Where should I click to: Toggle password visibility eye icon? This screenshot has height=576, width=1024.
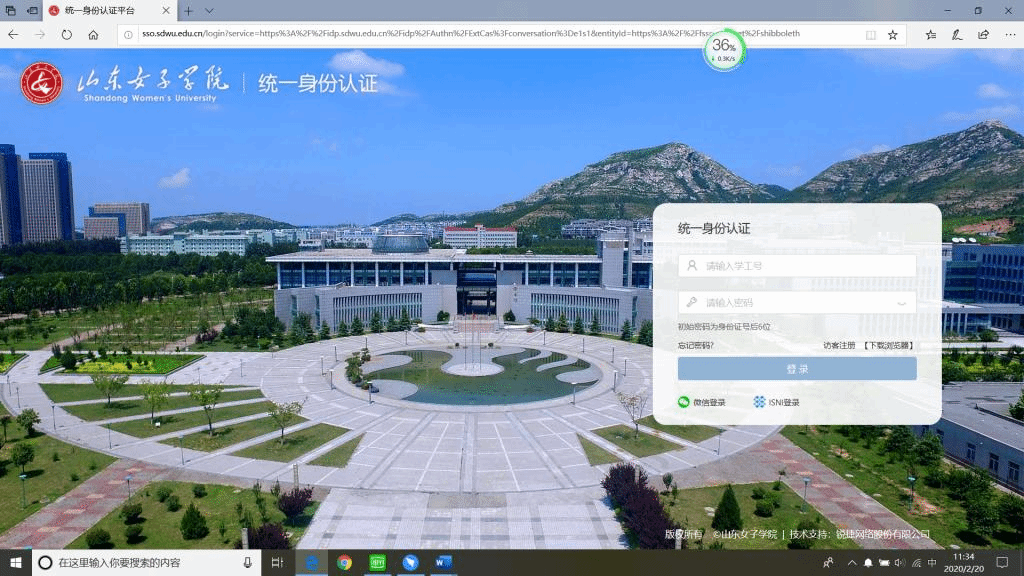click(x=901, y=303)
